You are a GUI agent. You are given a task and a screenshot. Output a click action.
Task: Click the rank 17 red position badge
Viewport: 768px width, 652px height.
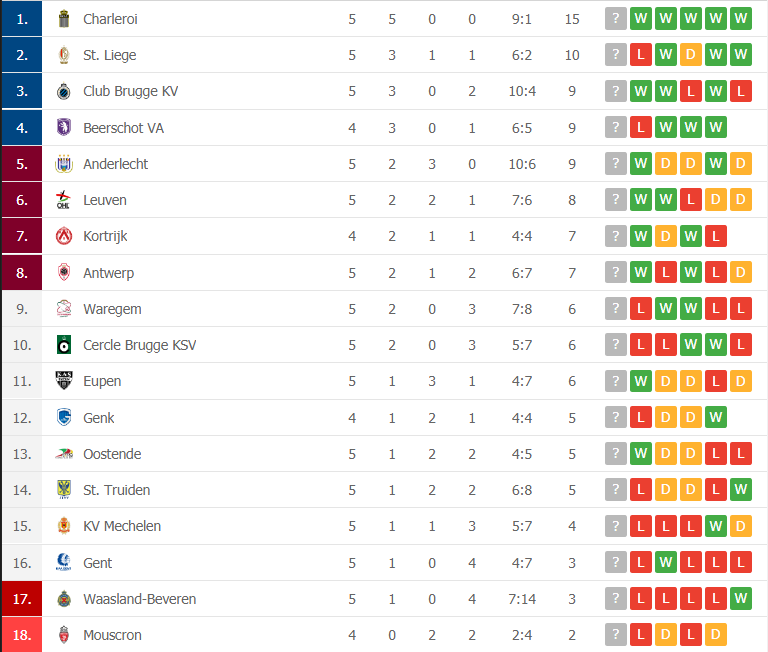coord(22,599)
